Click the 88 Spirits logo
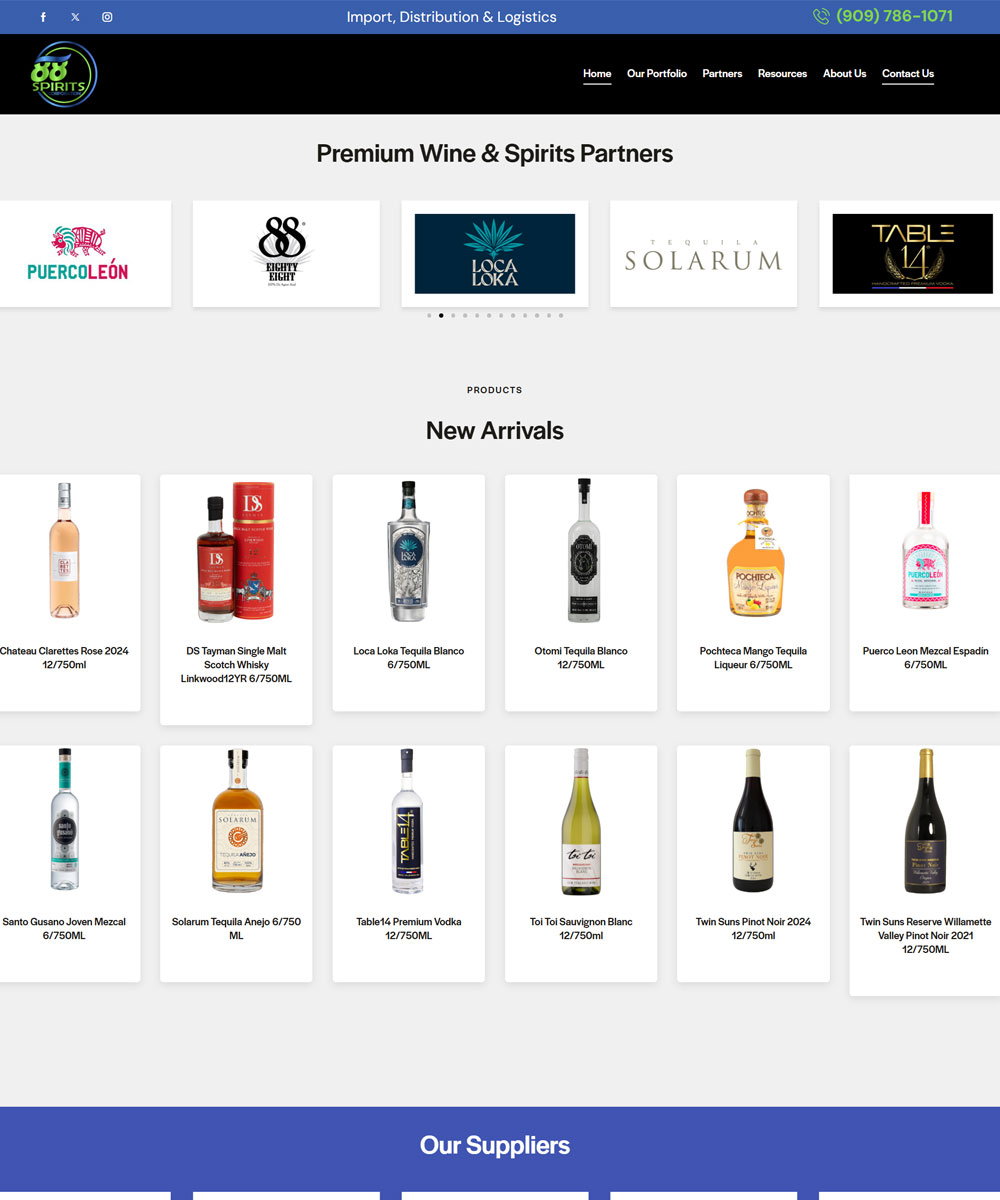The width and height of the screenshot is (1000, 1200). coord(63,74)
